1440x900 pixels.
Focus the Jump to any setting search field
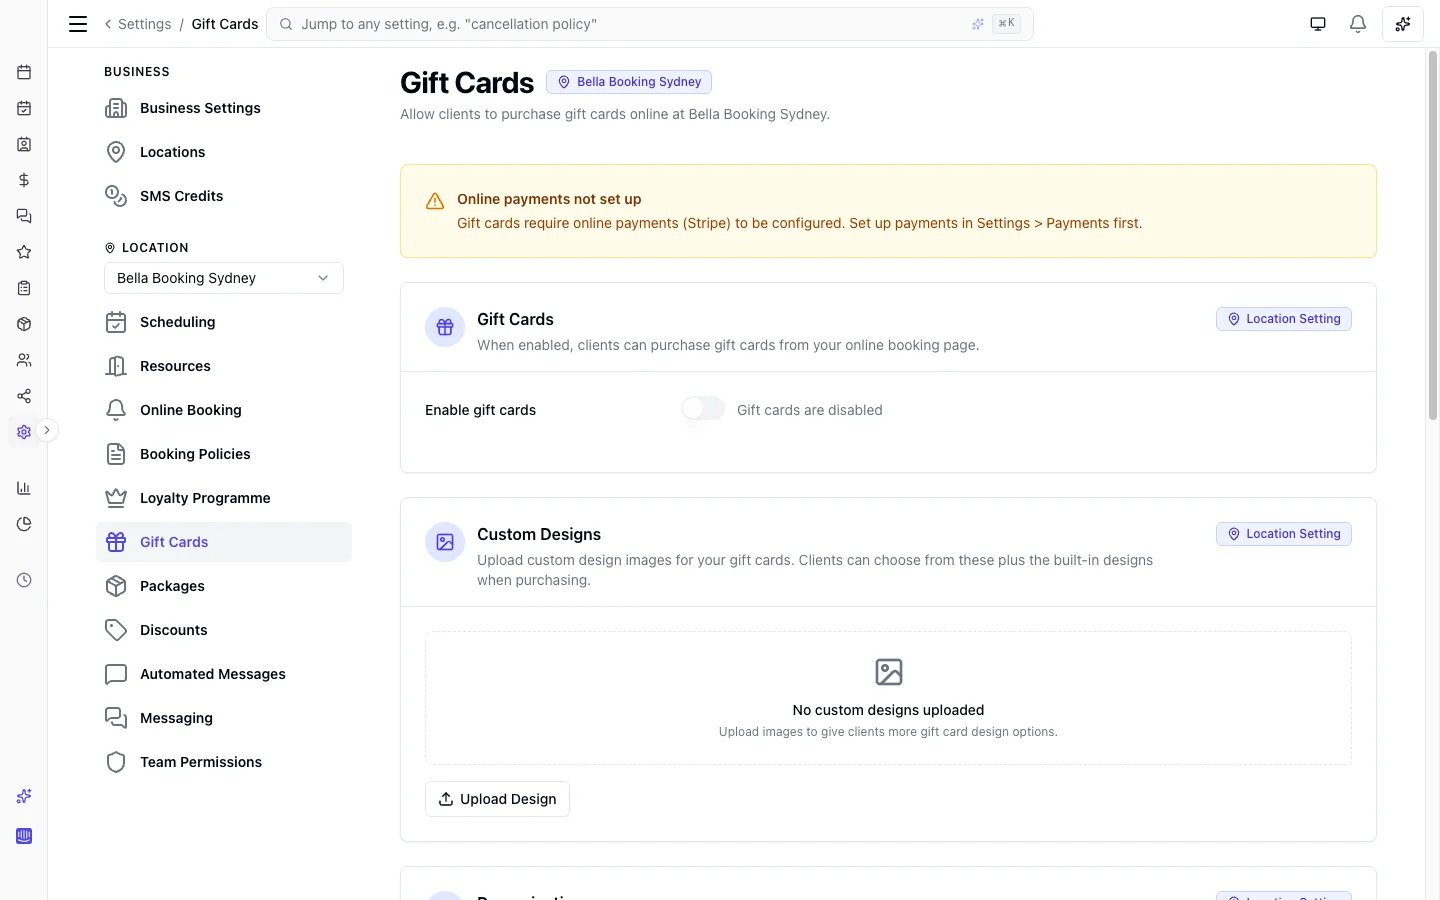(x=650, y=24)
